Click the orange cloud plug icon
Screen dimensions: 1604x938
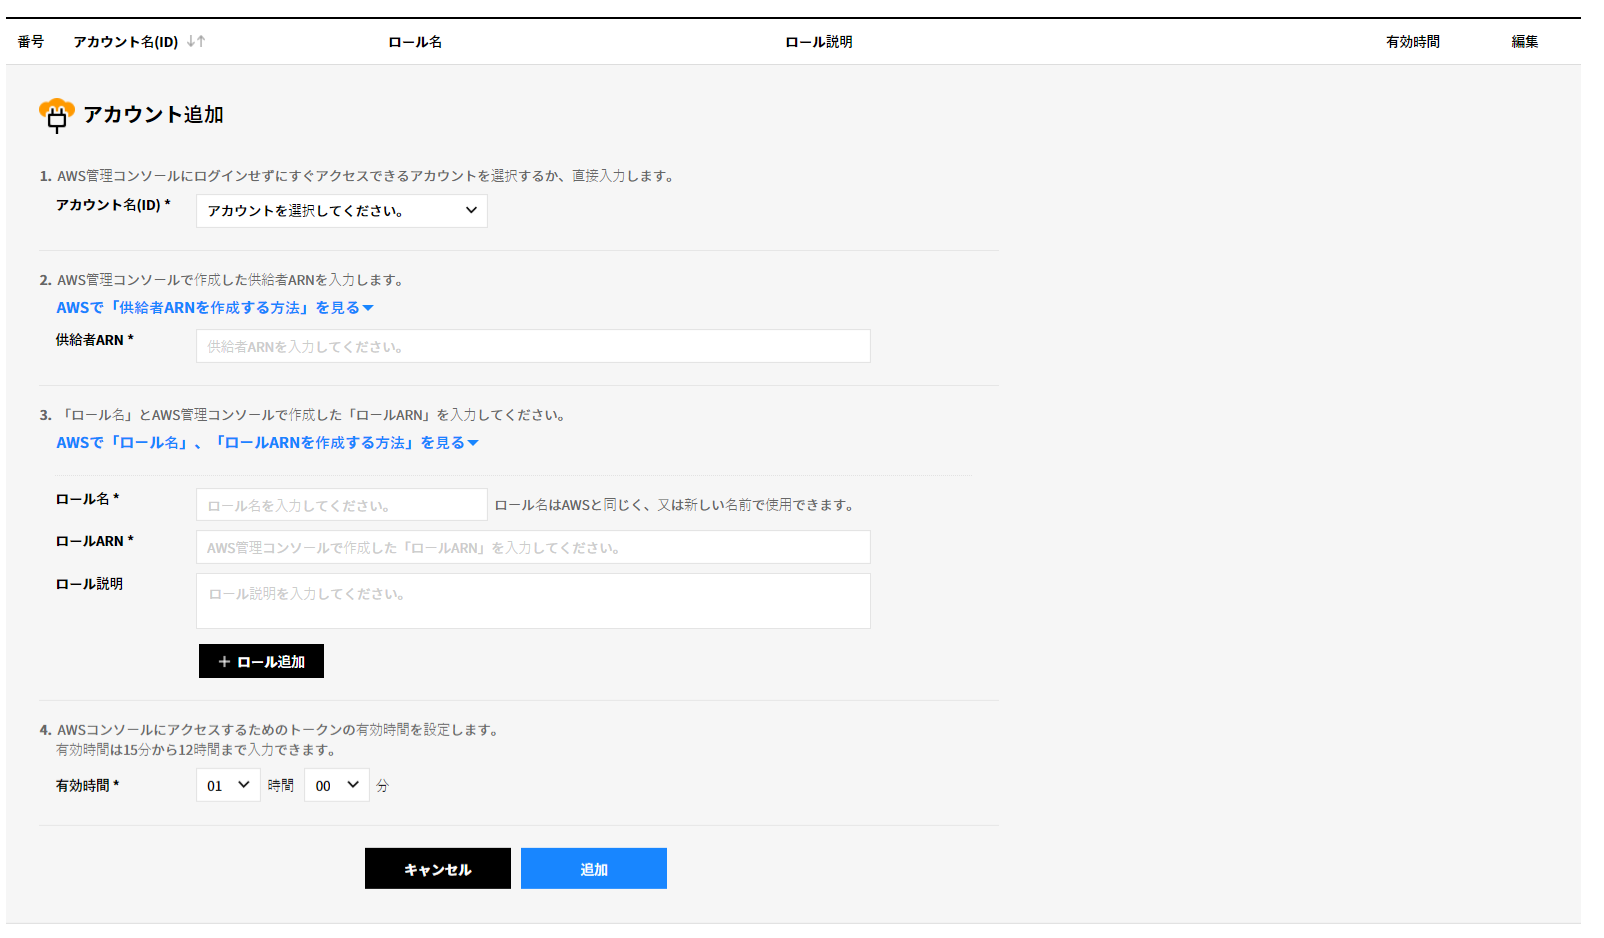tap(56, 115)
